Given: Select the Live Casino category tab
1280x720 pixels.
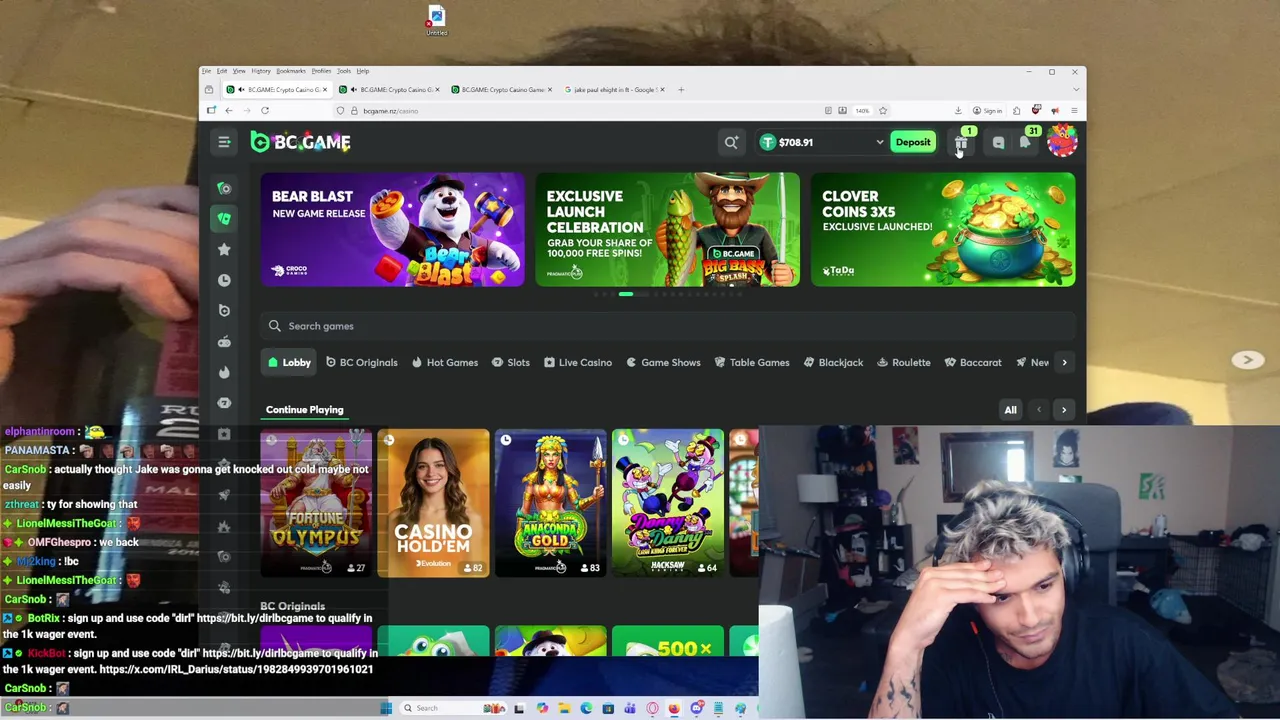Looking at the screenshot, I should 578,362.
